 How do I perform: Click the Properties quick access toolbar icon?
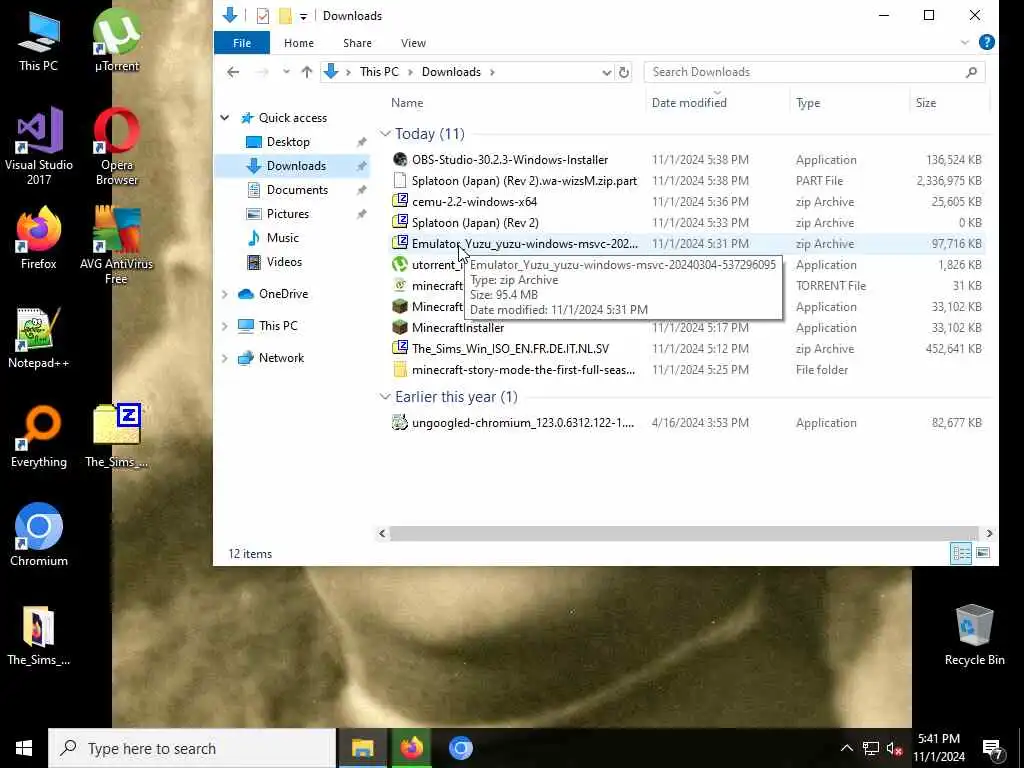pos(263,16)
